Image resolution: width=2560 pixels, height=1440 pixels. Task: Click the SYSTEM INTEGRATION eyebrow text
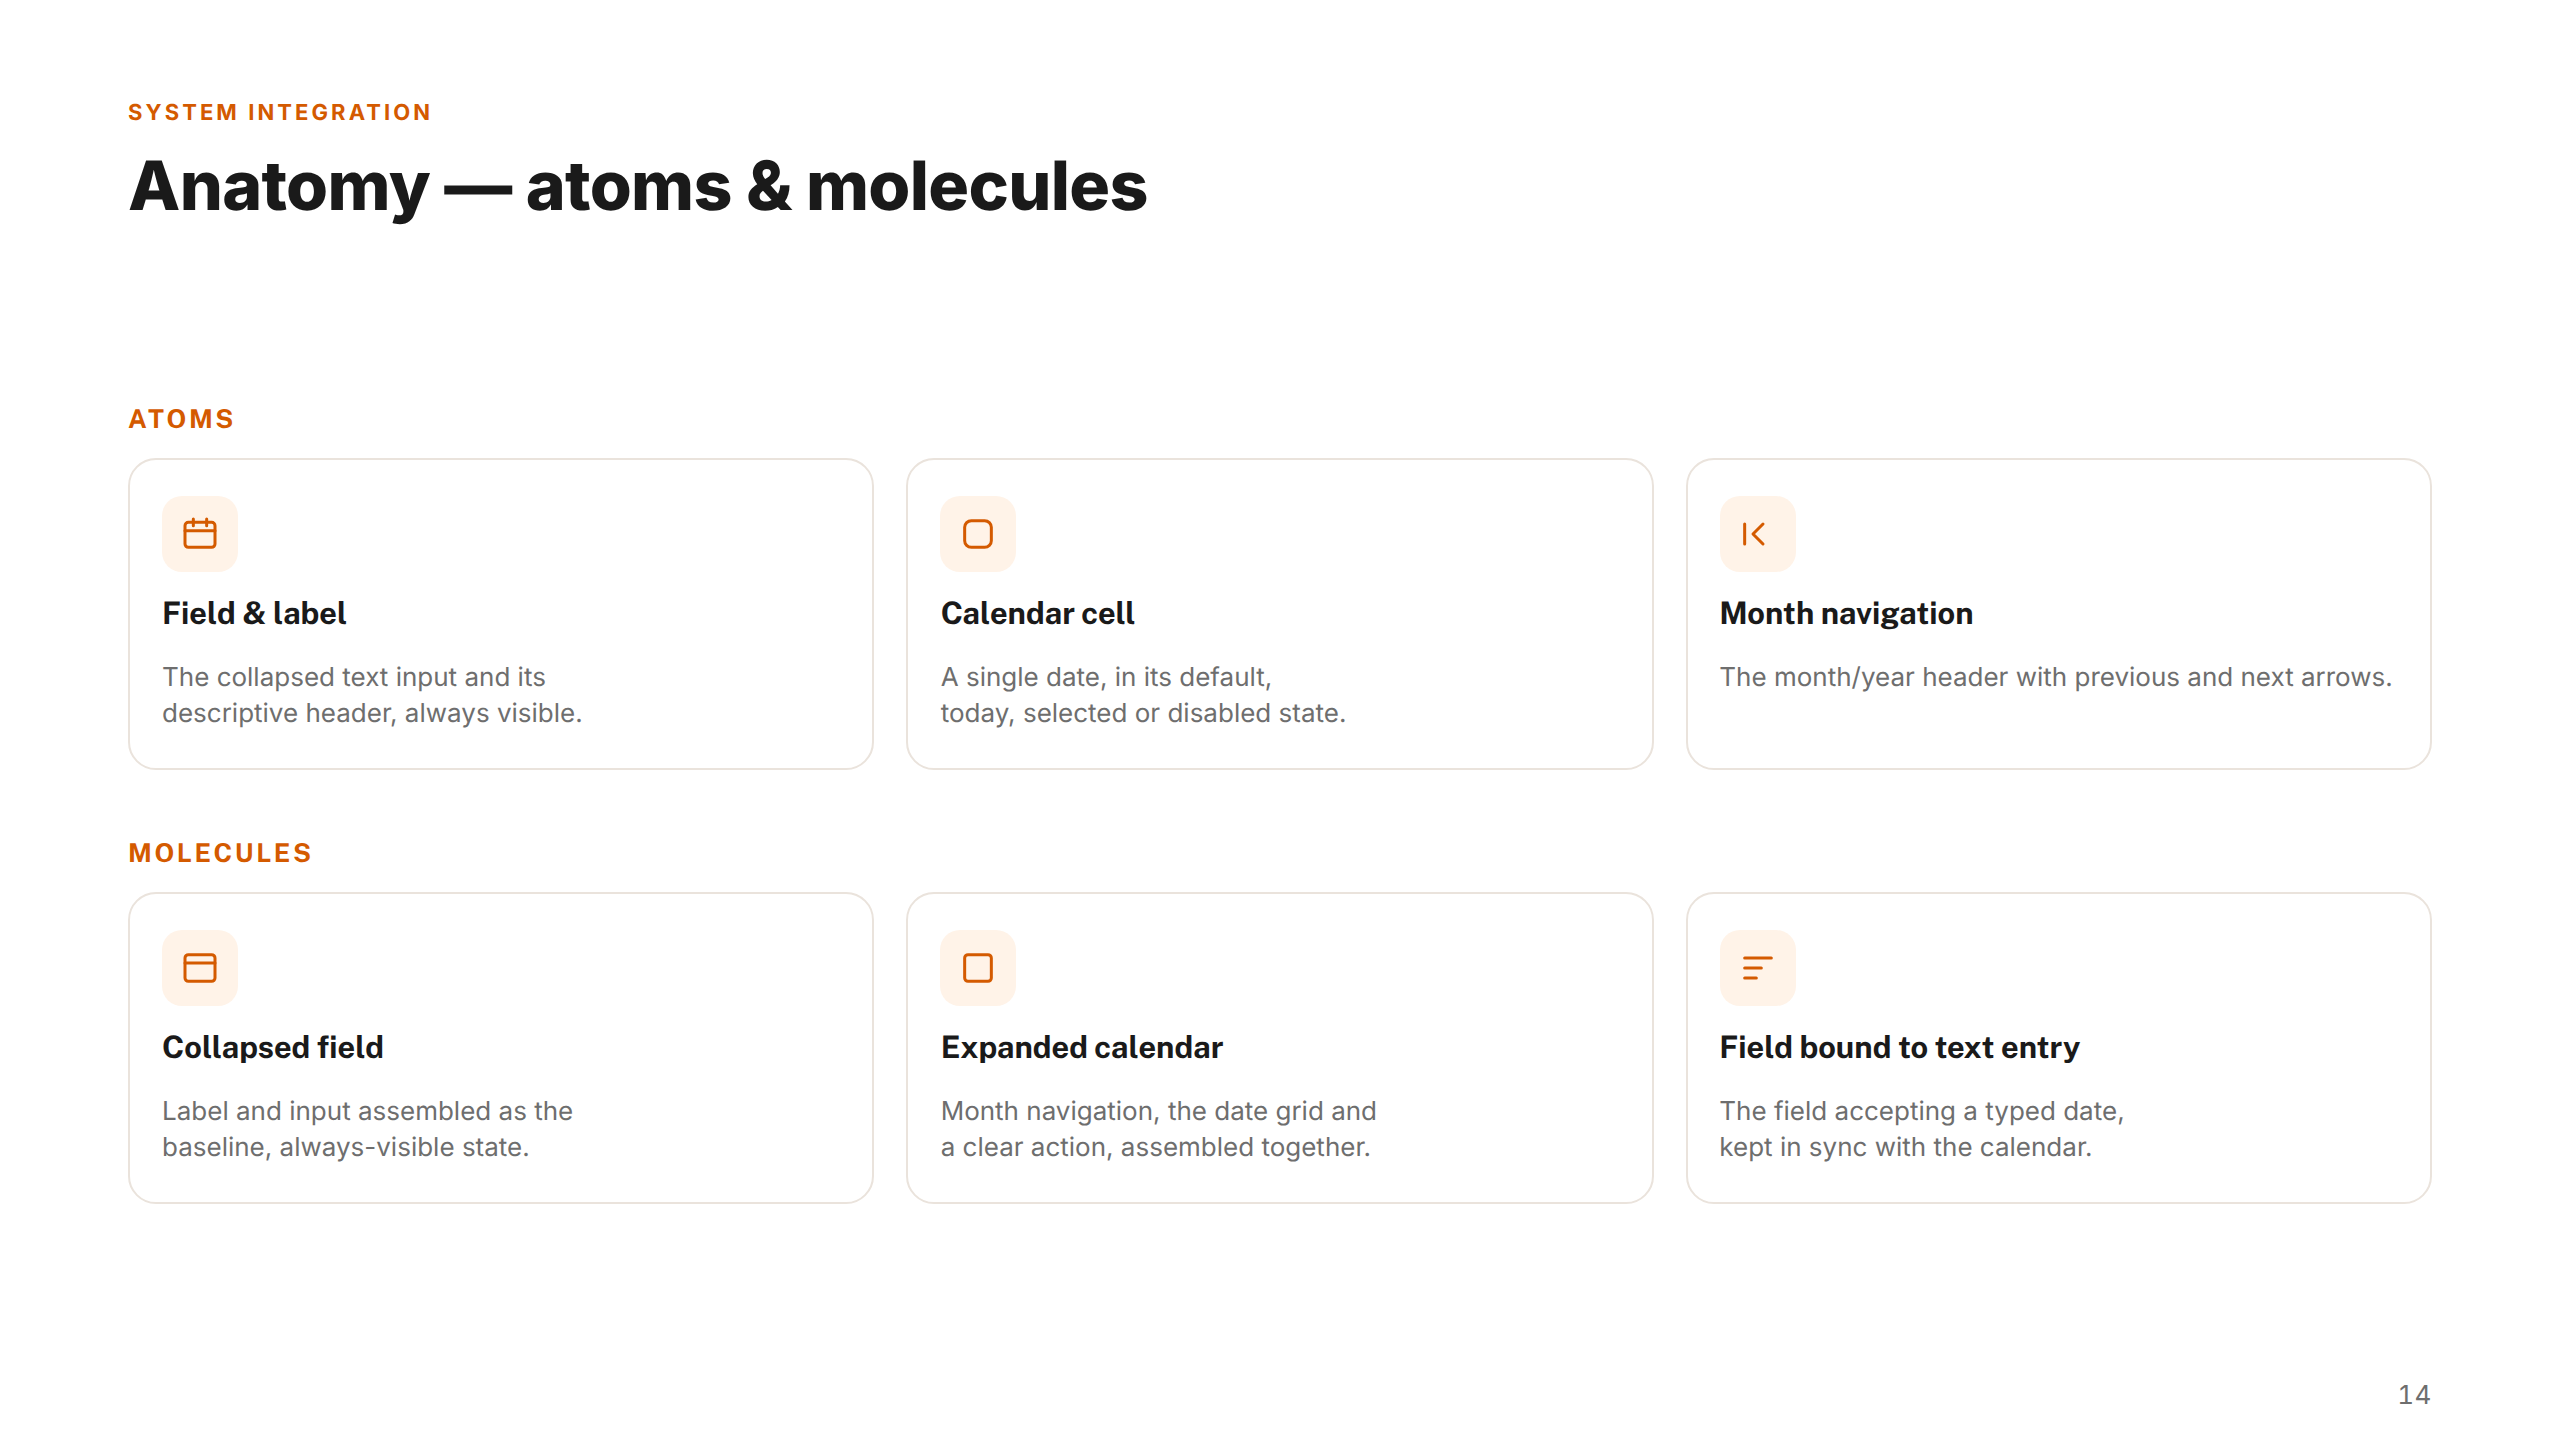tap(280, 112)
